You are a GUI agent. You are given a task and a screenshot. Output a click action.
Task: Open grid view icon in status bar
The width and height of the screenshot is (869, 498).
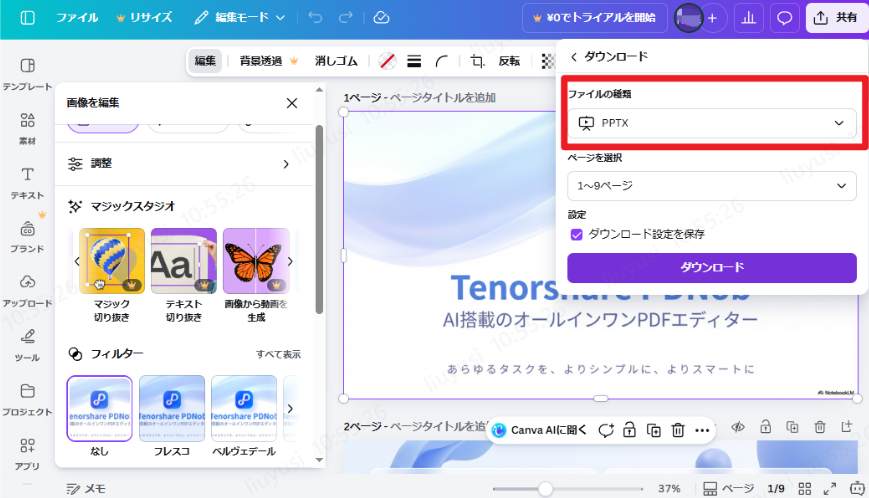click(805, 489)
